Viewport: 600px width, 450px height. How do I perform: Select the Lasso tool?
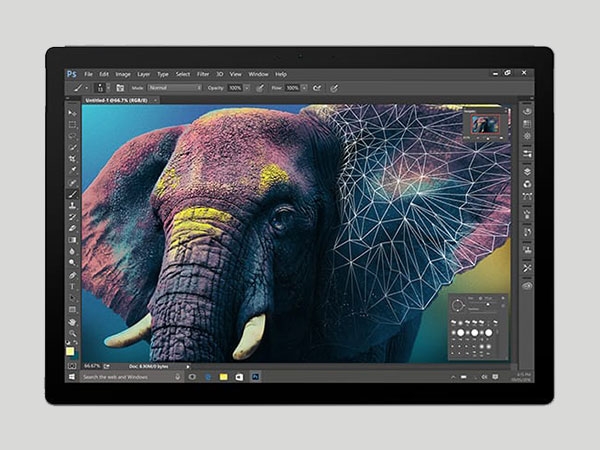(72, 136)
